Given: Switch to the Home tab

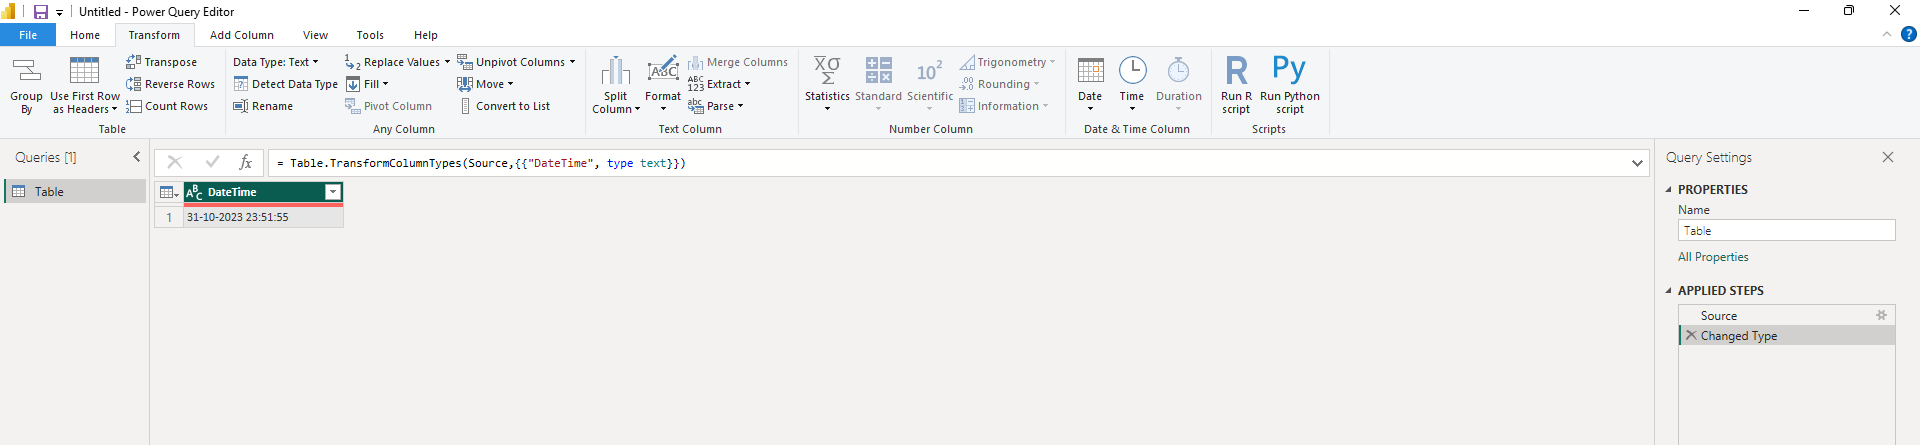Looking at the screenshot, I should pyautogui.click(x=85, y=35).
